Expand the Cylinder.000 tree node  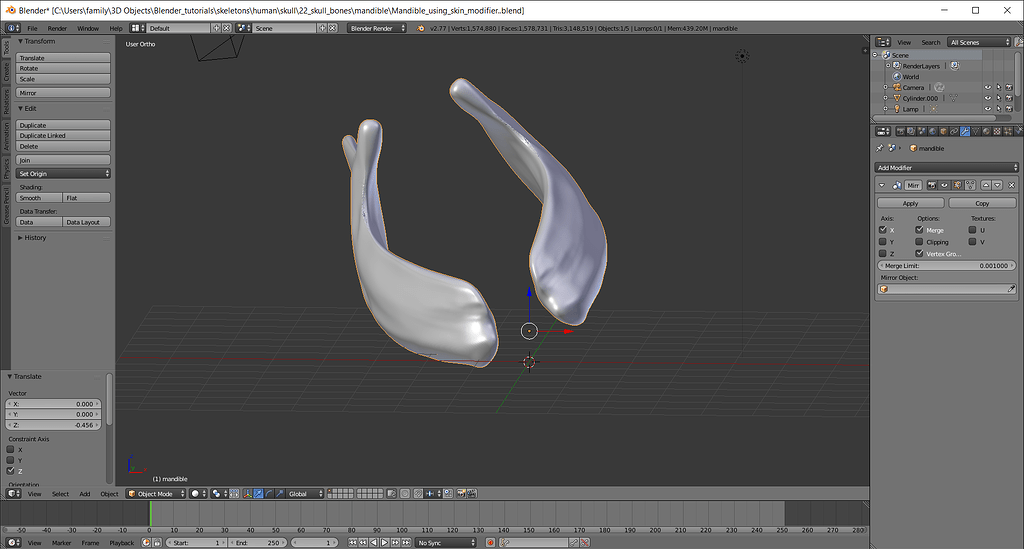(886, 98)
